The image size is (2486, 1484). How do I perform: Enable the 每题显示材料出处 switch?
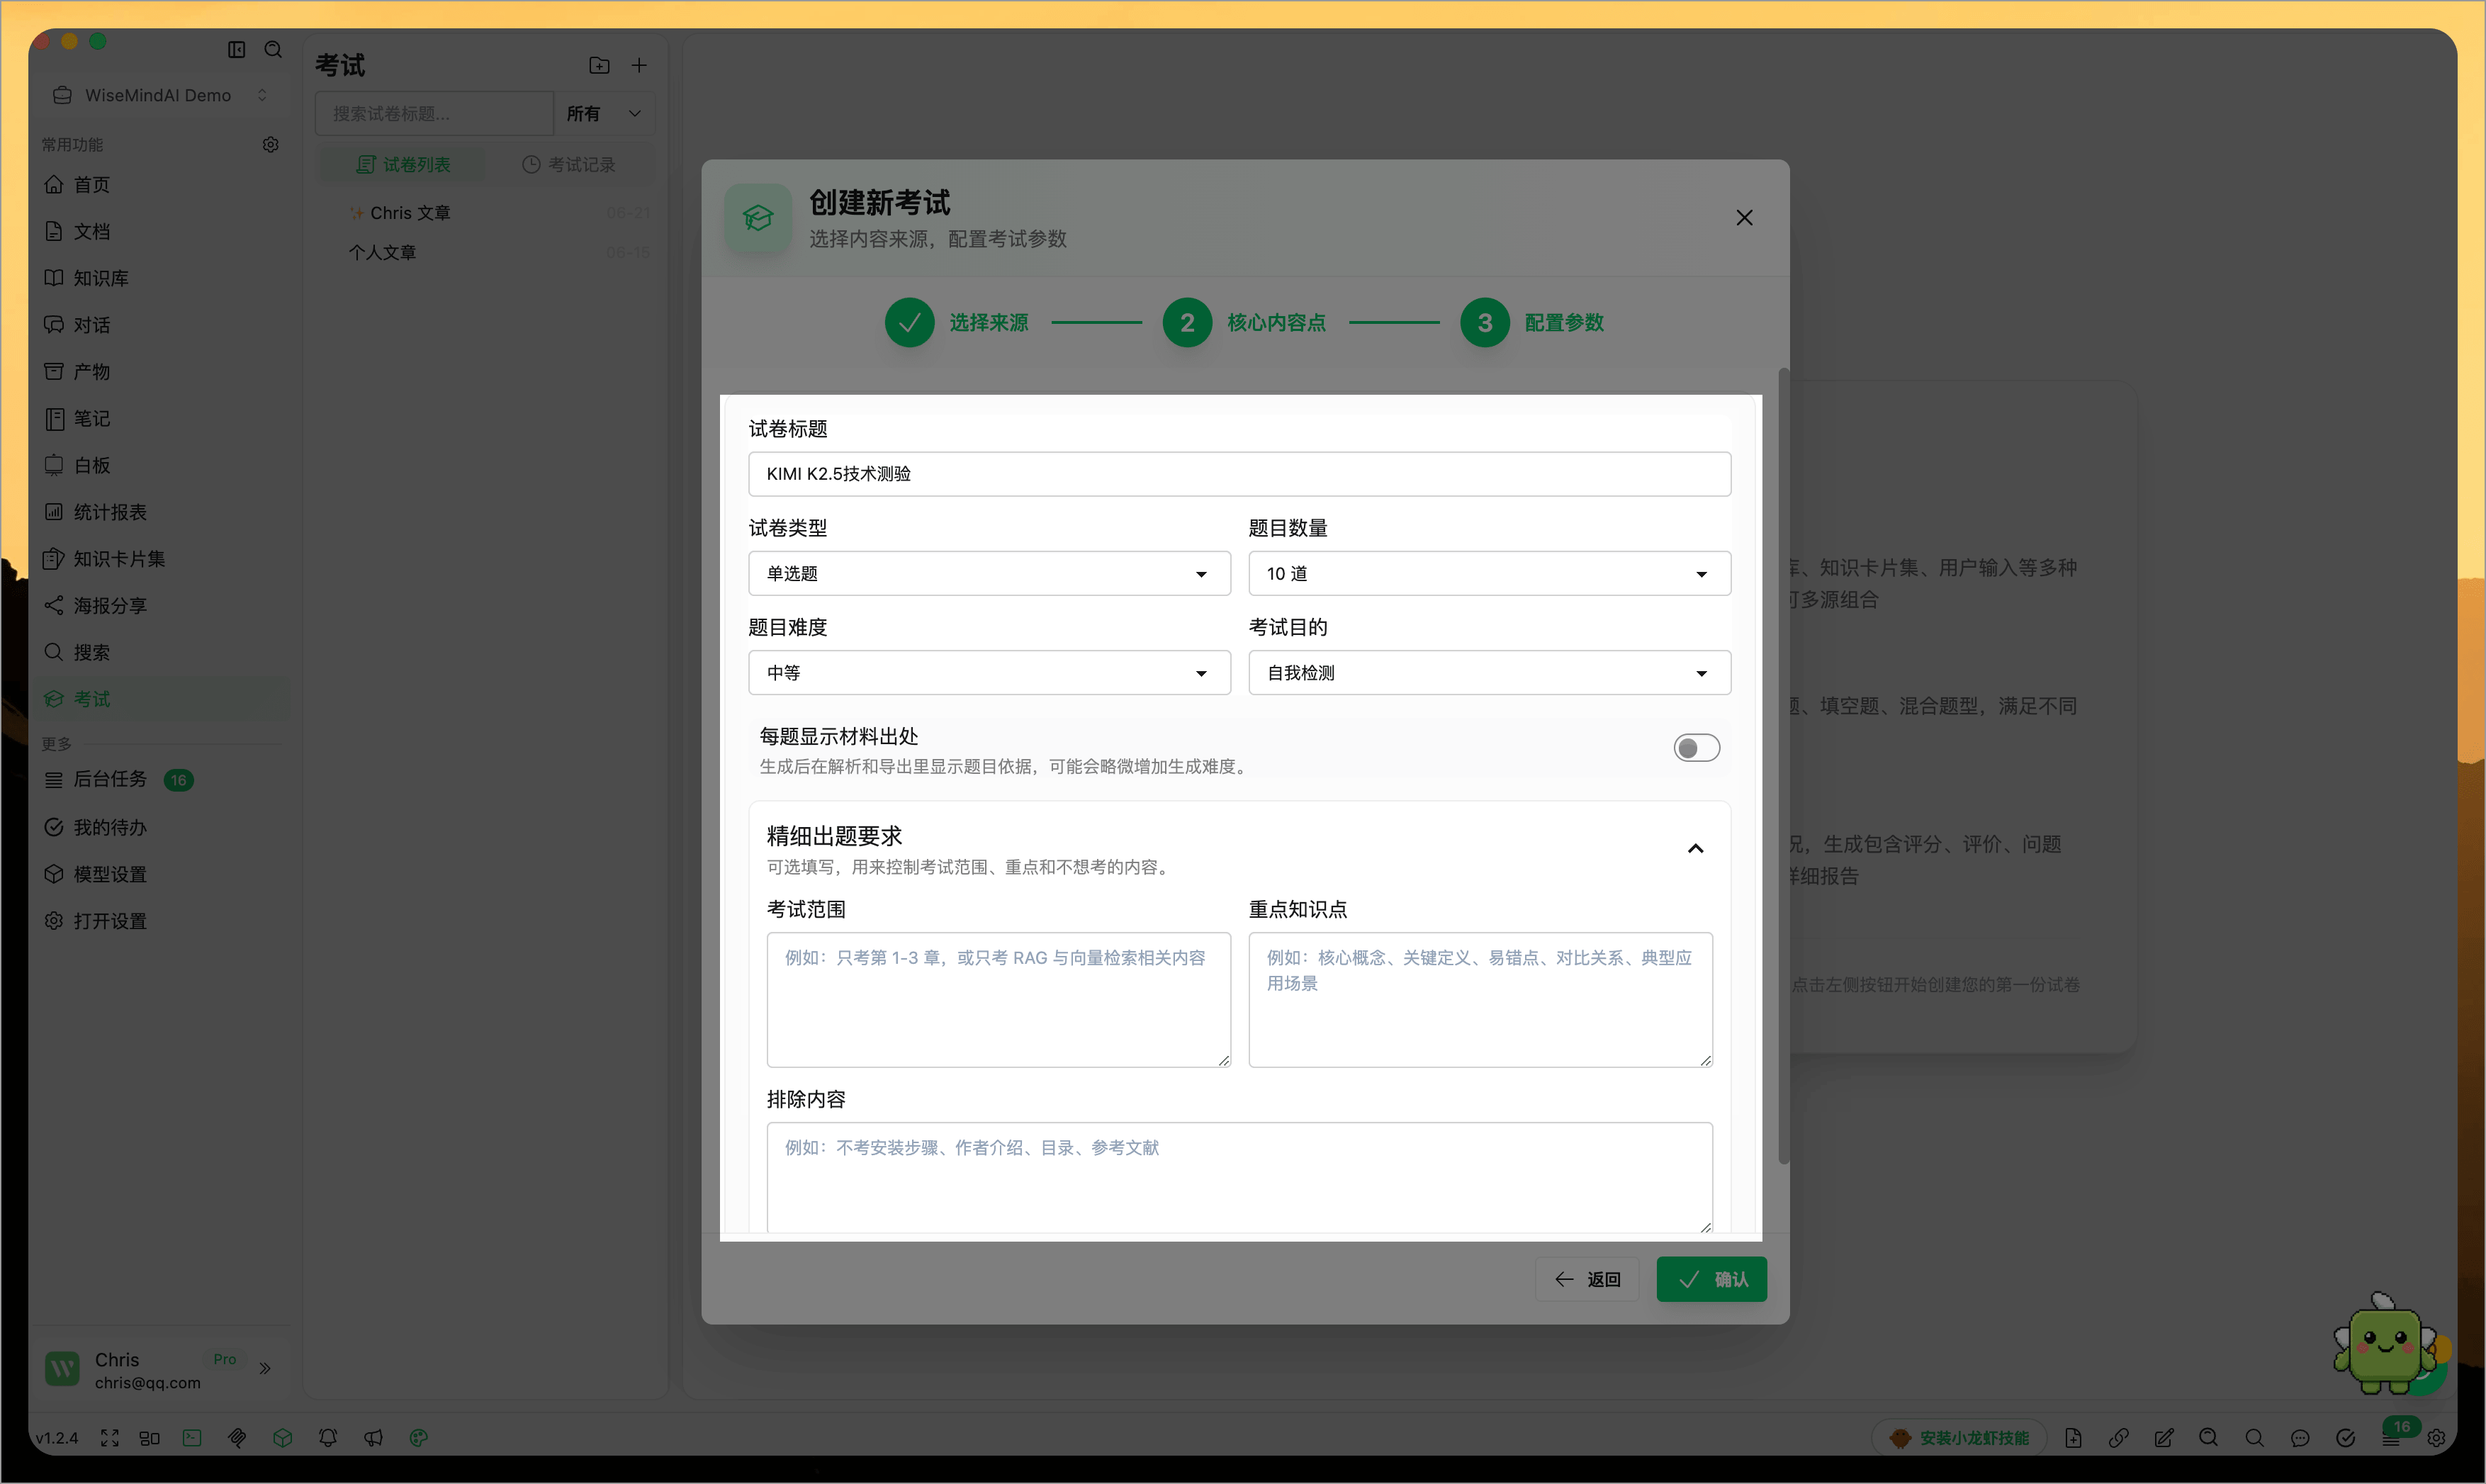(1696, 748)
